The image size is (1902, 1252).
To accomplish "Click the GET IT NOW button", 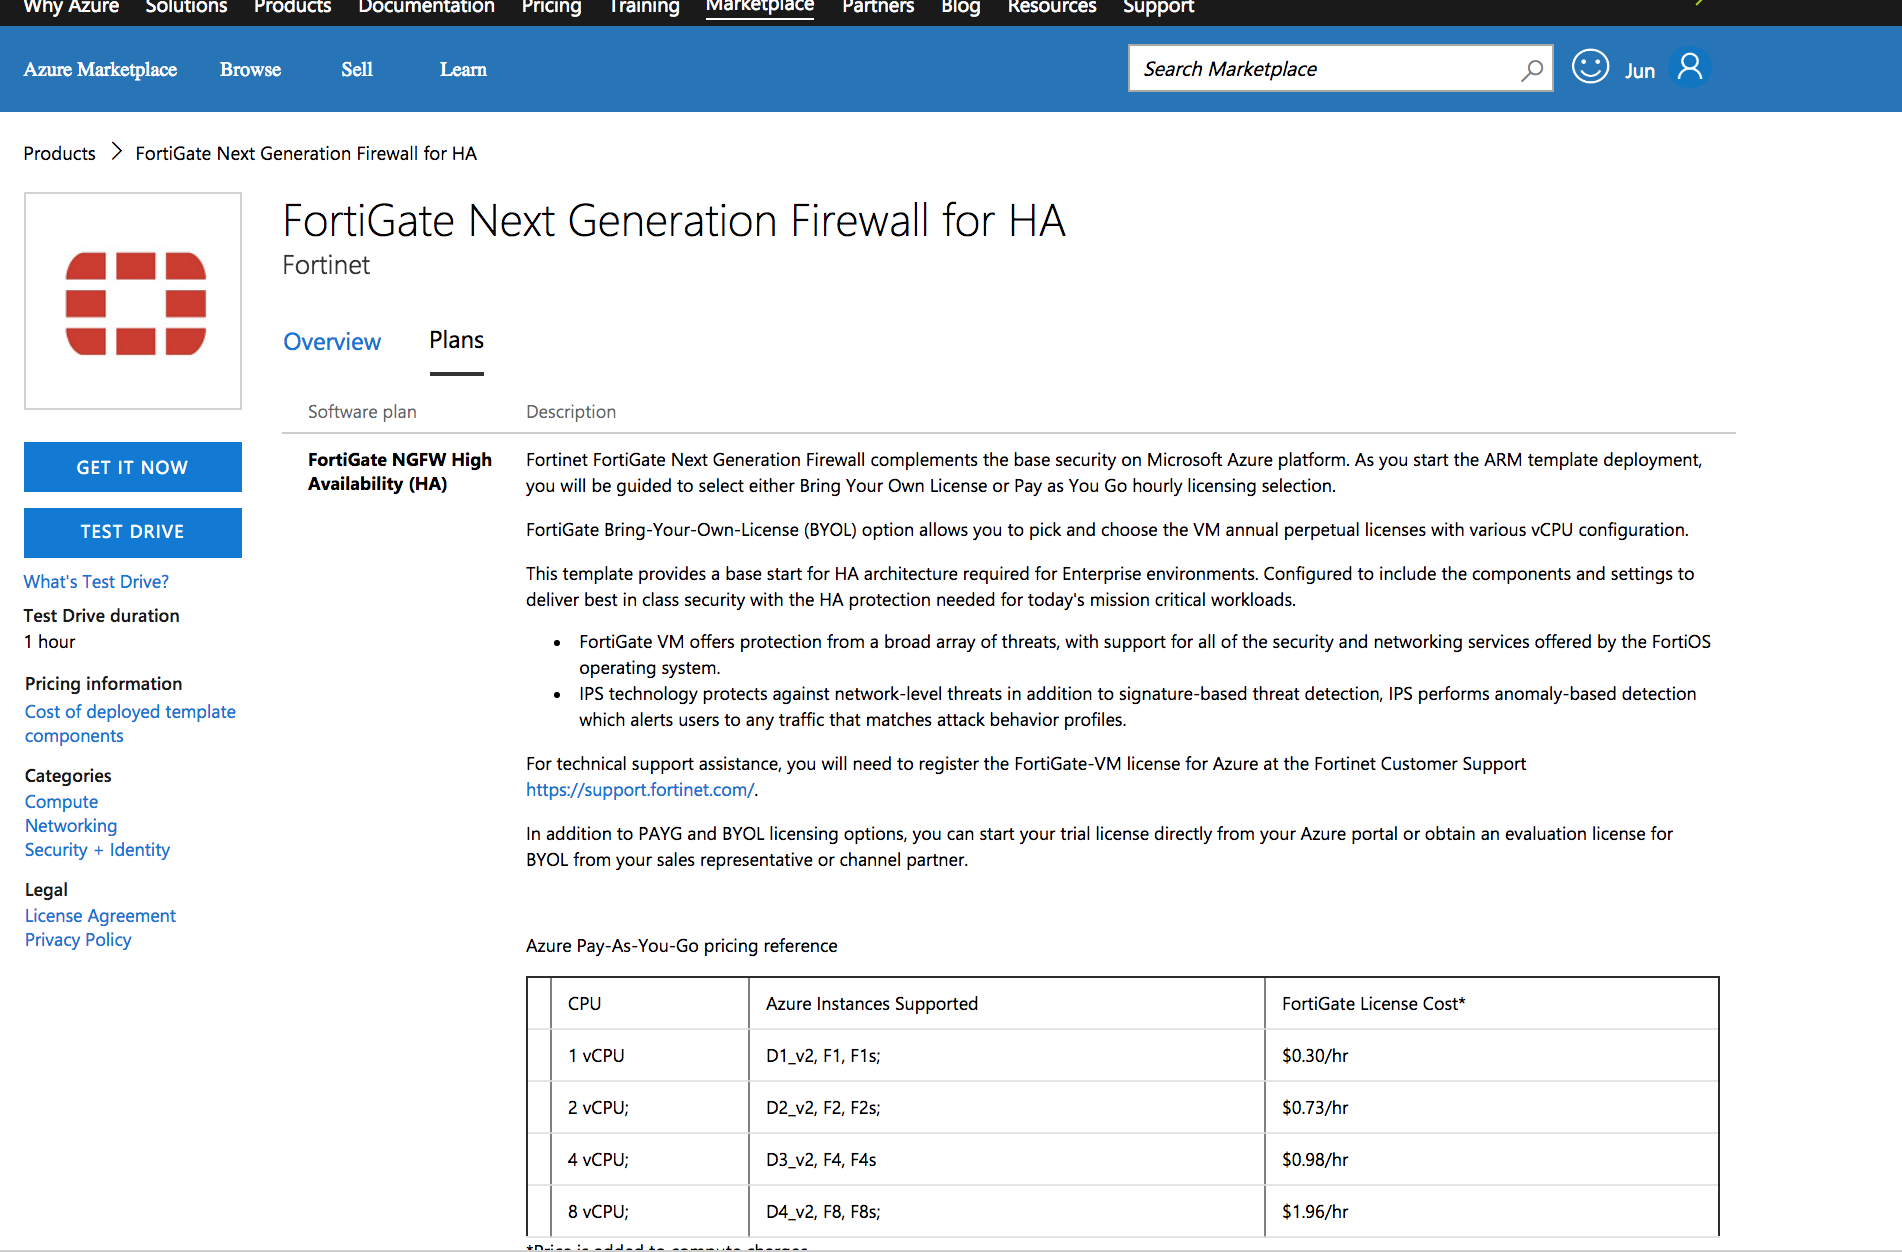I will 133,467.
